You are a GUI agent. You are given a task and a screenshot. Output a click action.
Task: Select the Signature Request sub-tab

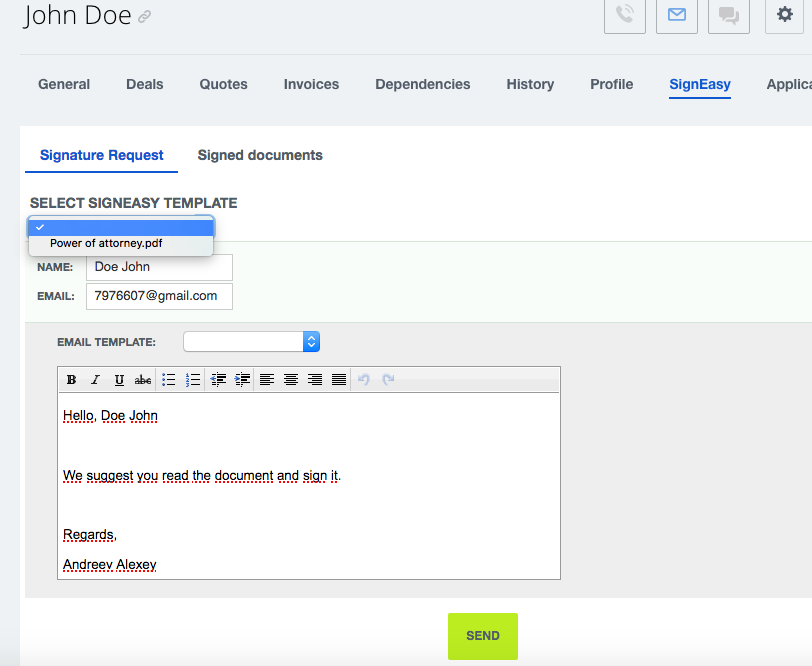[x=102, y=155]
